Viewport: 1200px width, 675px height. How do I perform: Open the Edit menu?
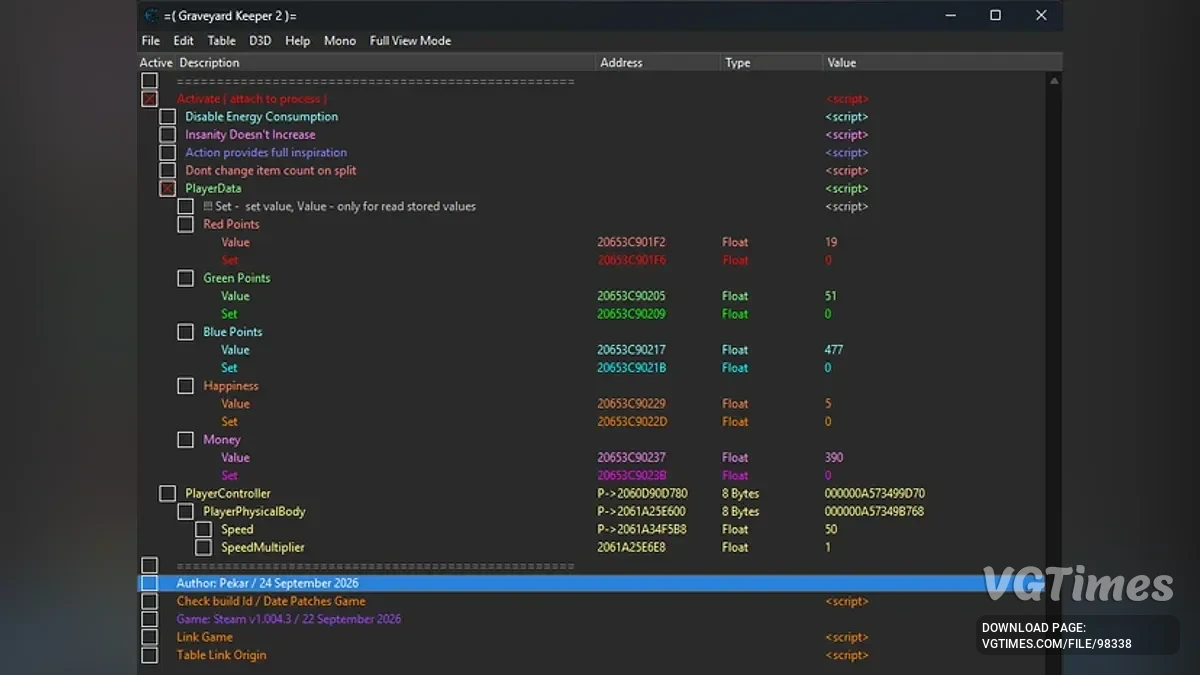click(x=183, y=41)
